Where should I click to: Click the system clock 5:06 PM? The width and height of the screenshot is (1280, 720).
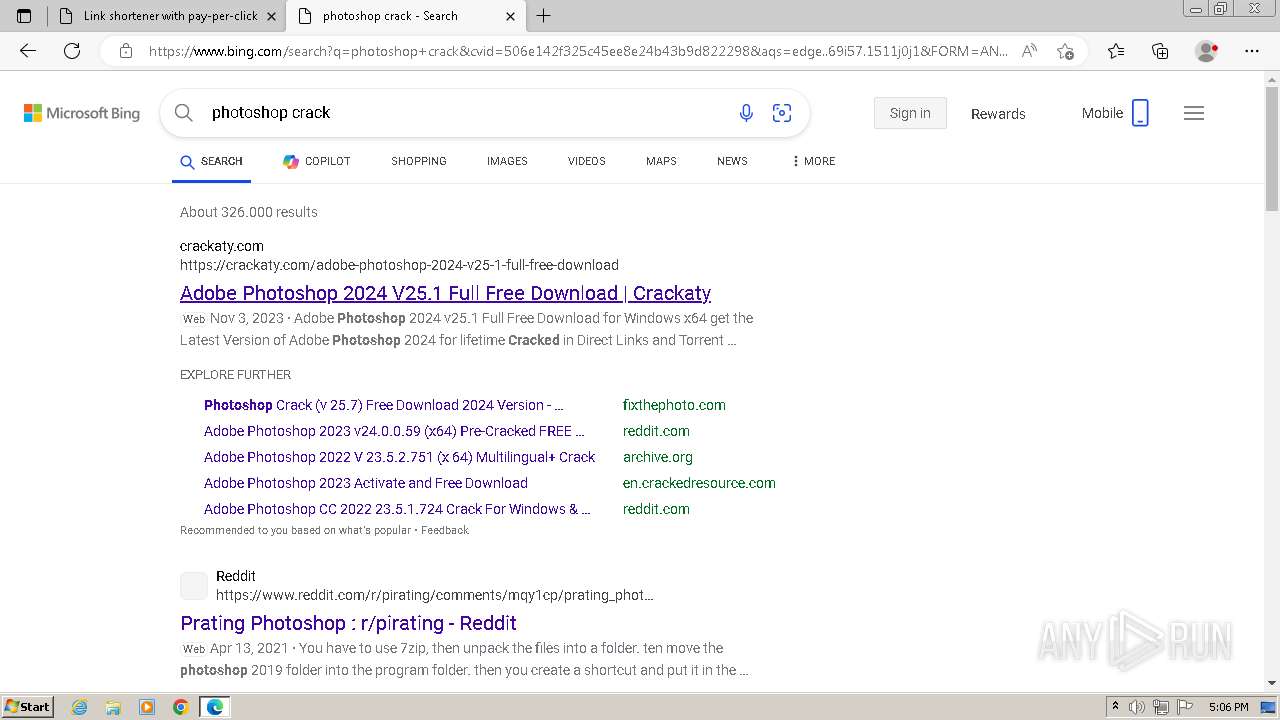coord(1228,707)
